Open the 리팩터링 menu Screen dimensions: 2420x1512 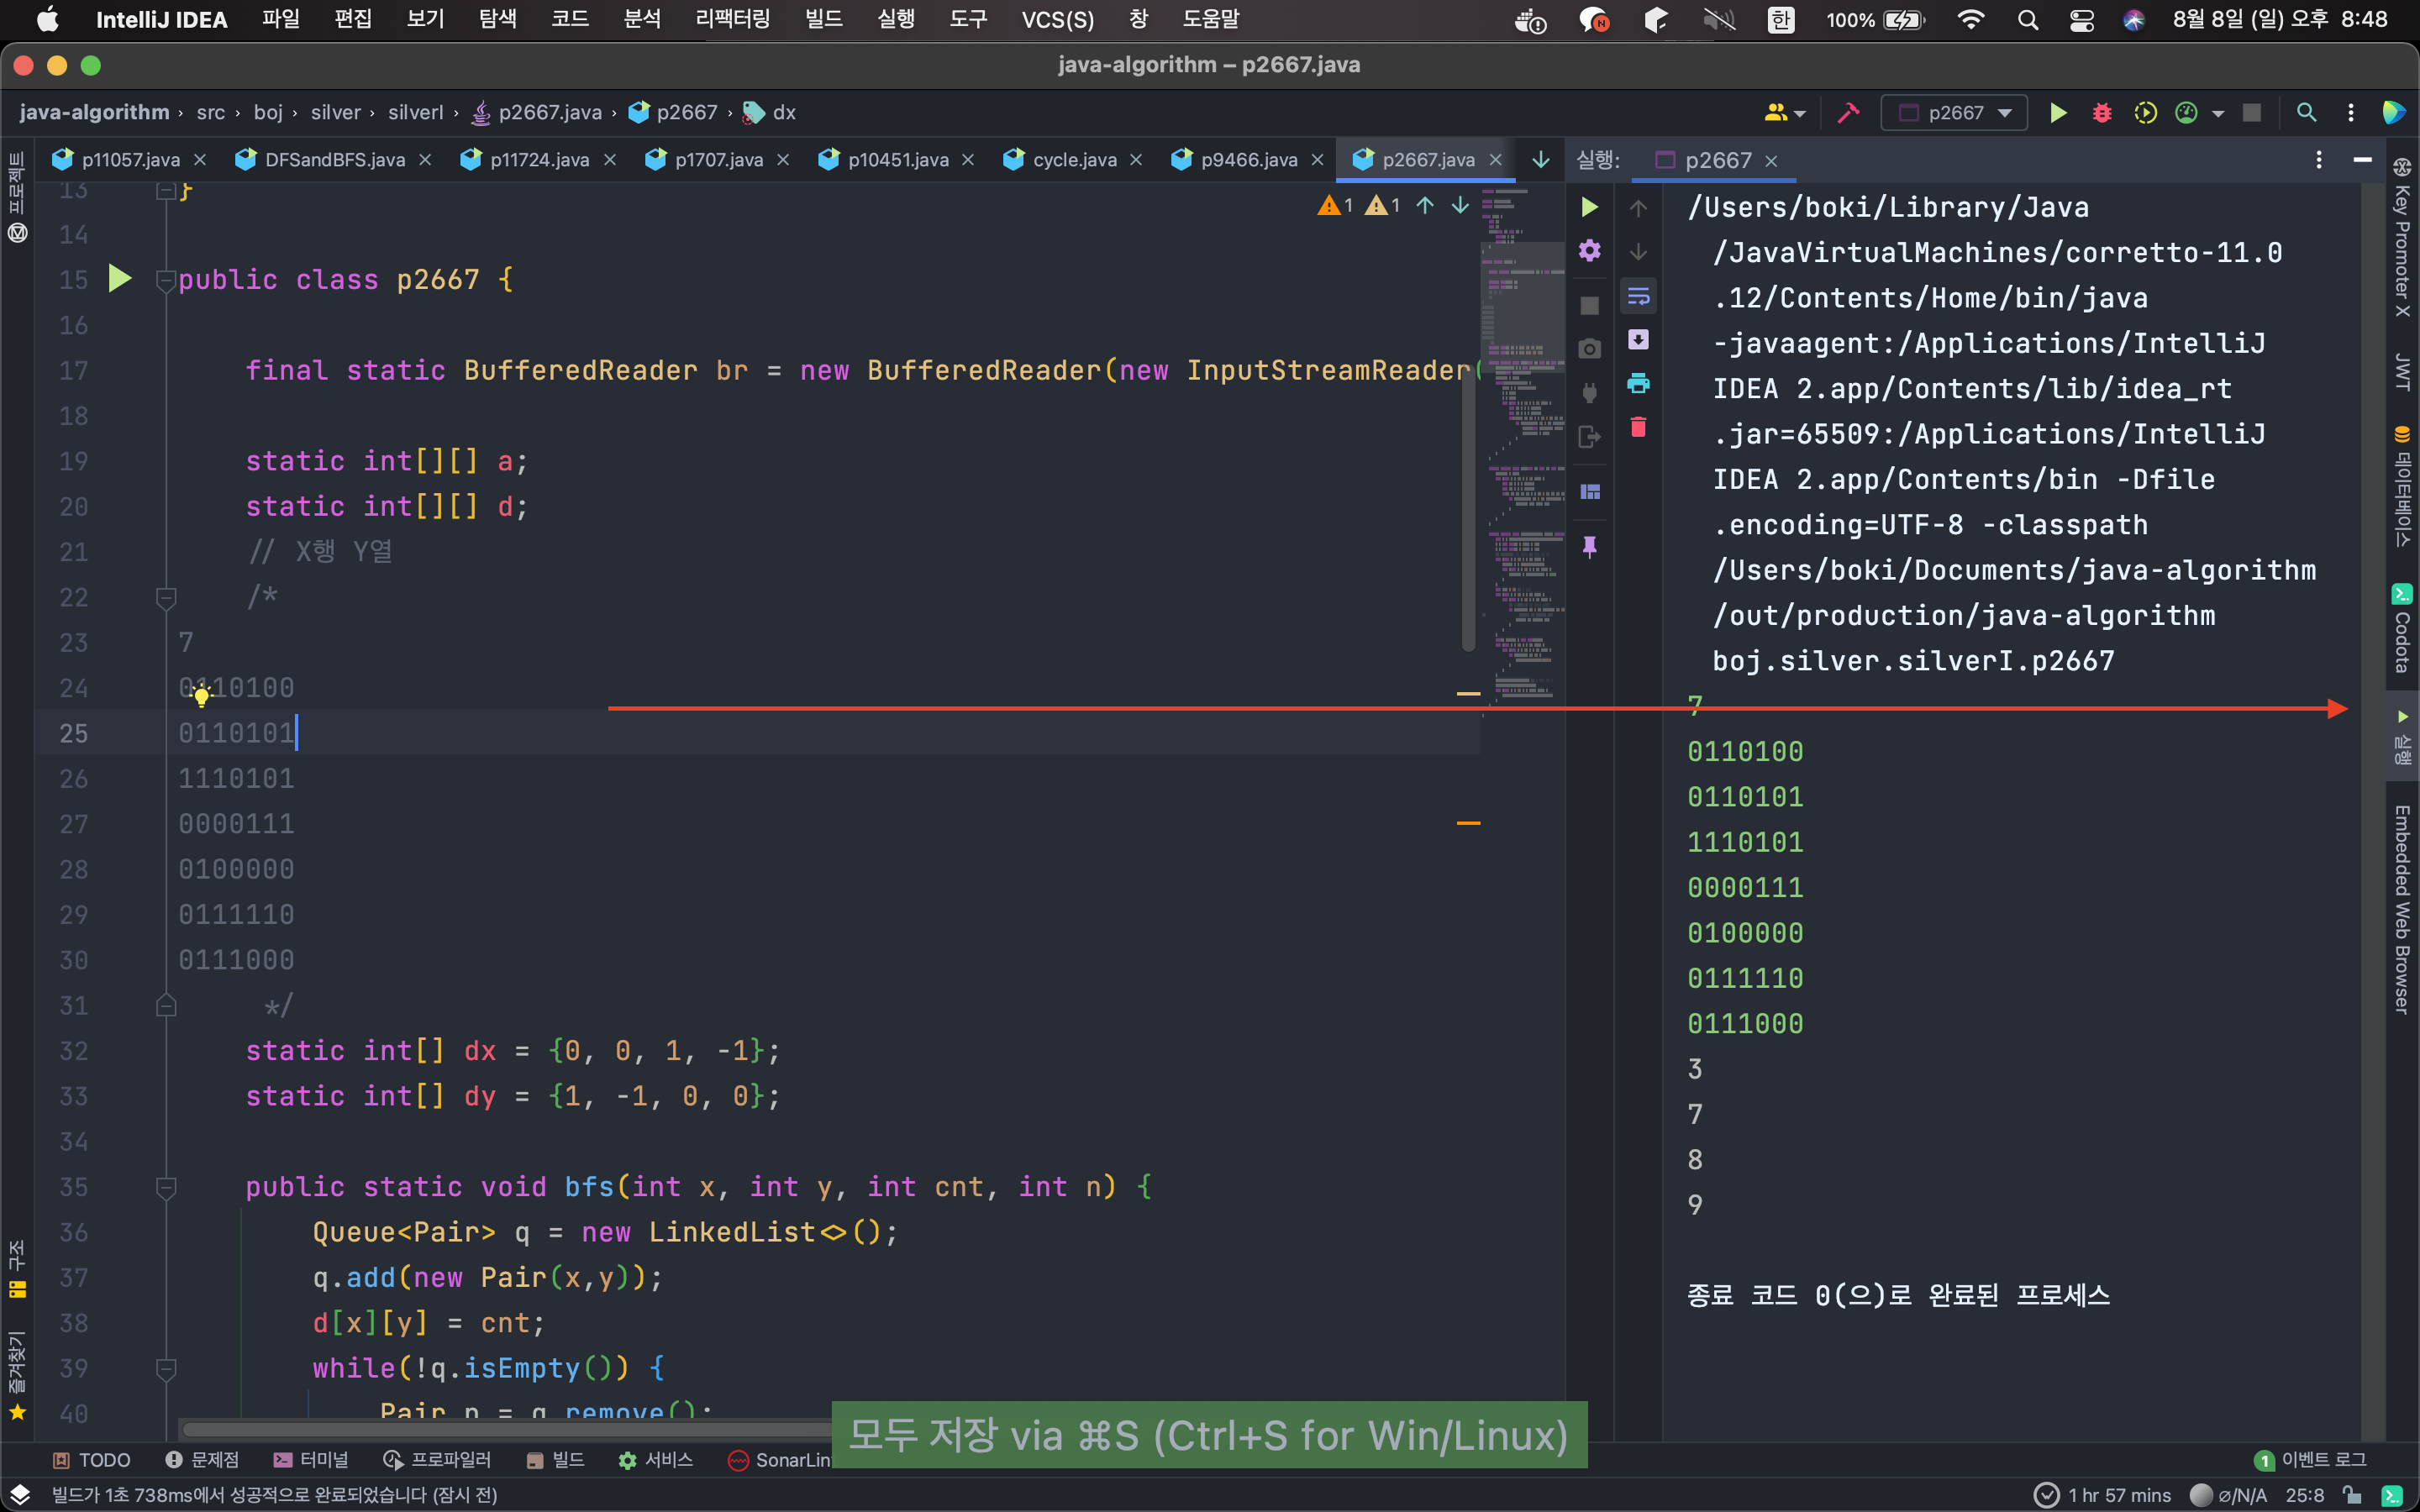click(x=732, y=19)
